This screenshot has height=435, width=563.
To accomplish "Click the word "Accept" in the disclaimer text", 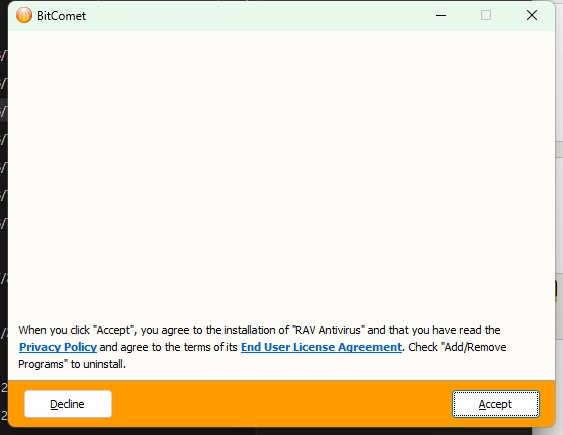I will point(113,330).
